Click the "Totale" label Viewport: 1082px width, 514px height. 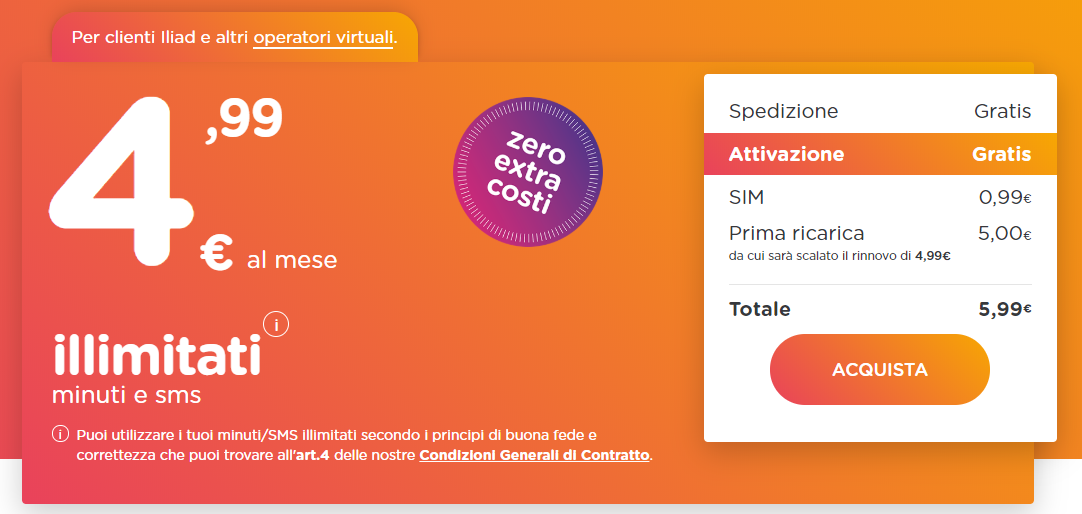pyautogui.click(x=759, y=309)
